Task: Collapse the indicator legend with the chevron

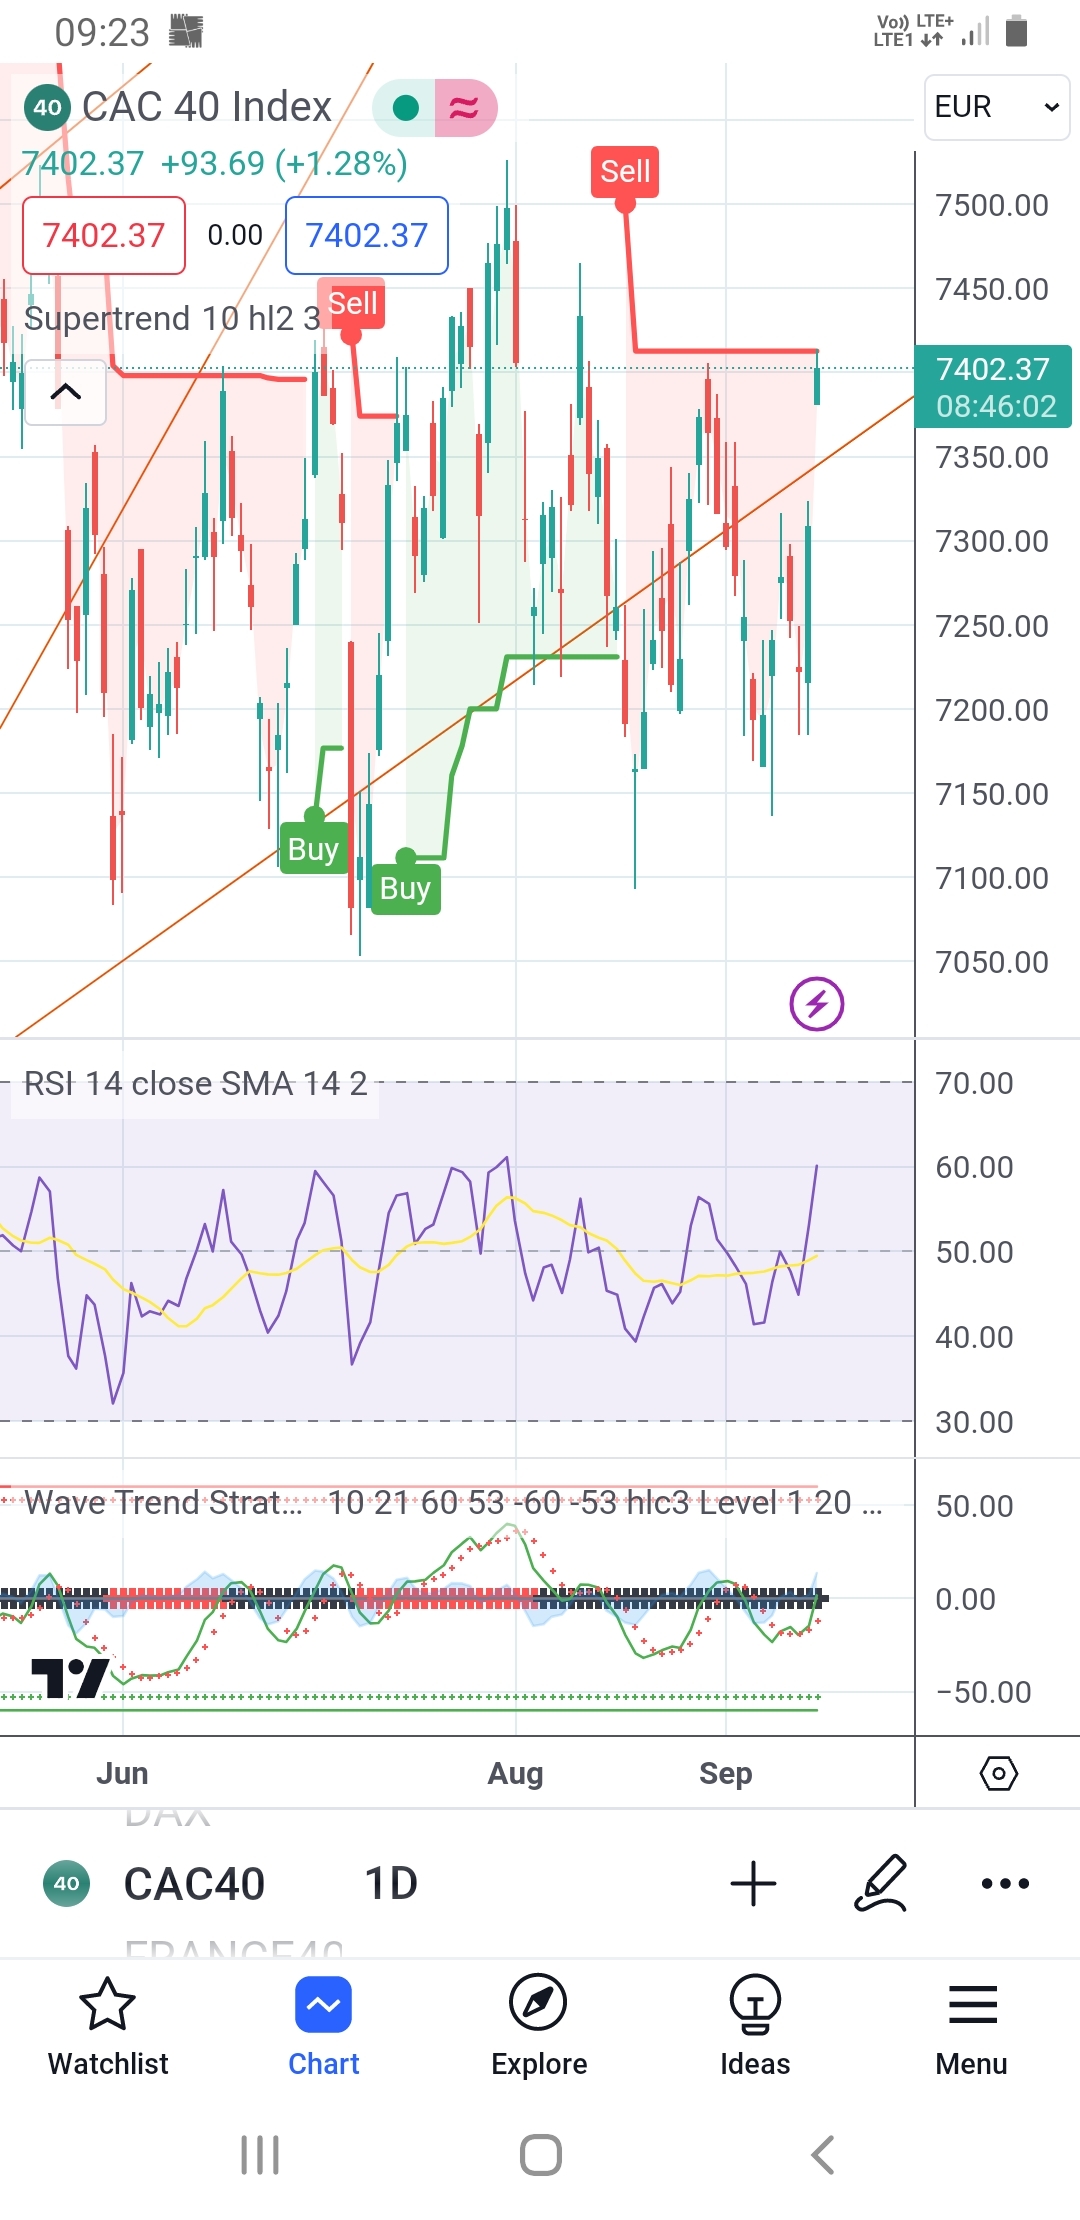Action: point(66,392)
